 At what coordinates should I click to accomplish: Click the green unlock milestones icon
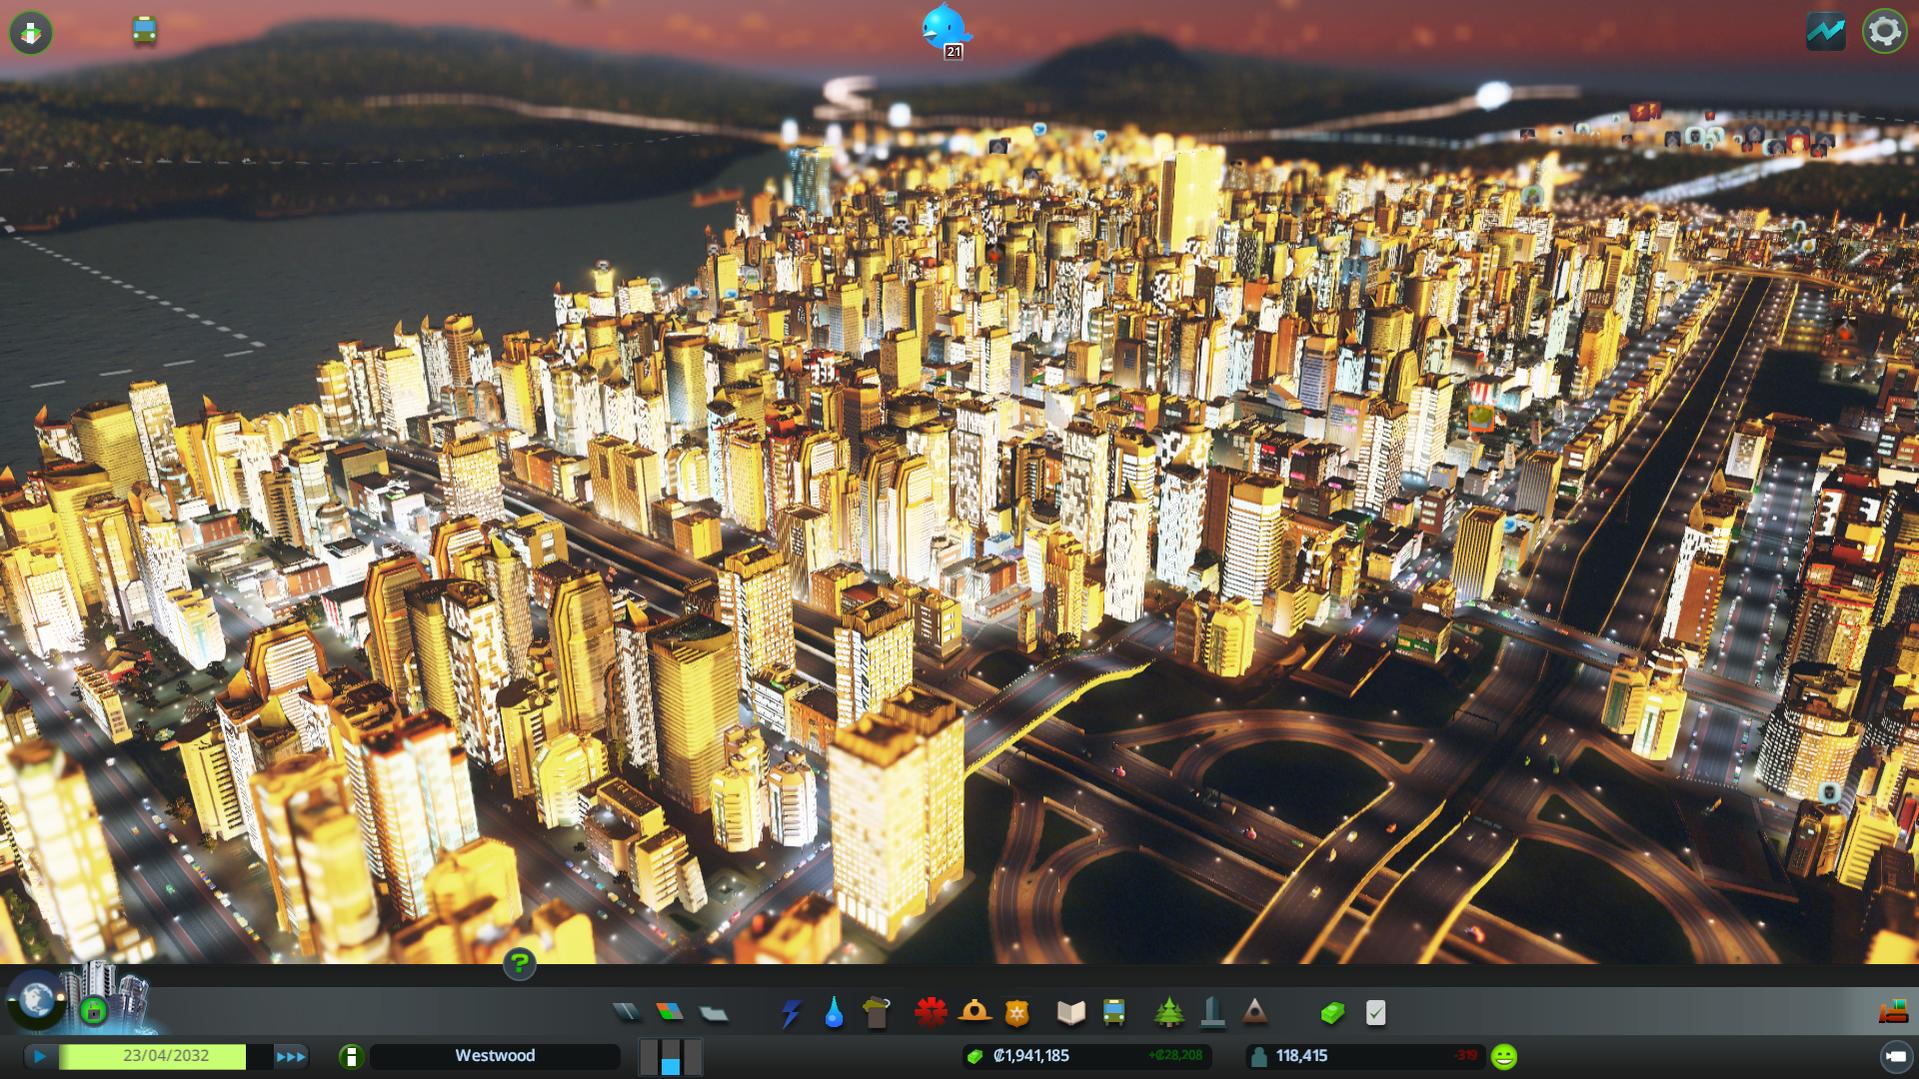pyautogui.click(x=94, y=1010)
